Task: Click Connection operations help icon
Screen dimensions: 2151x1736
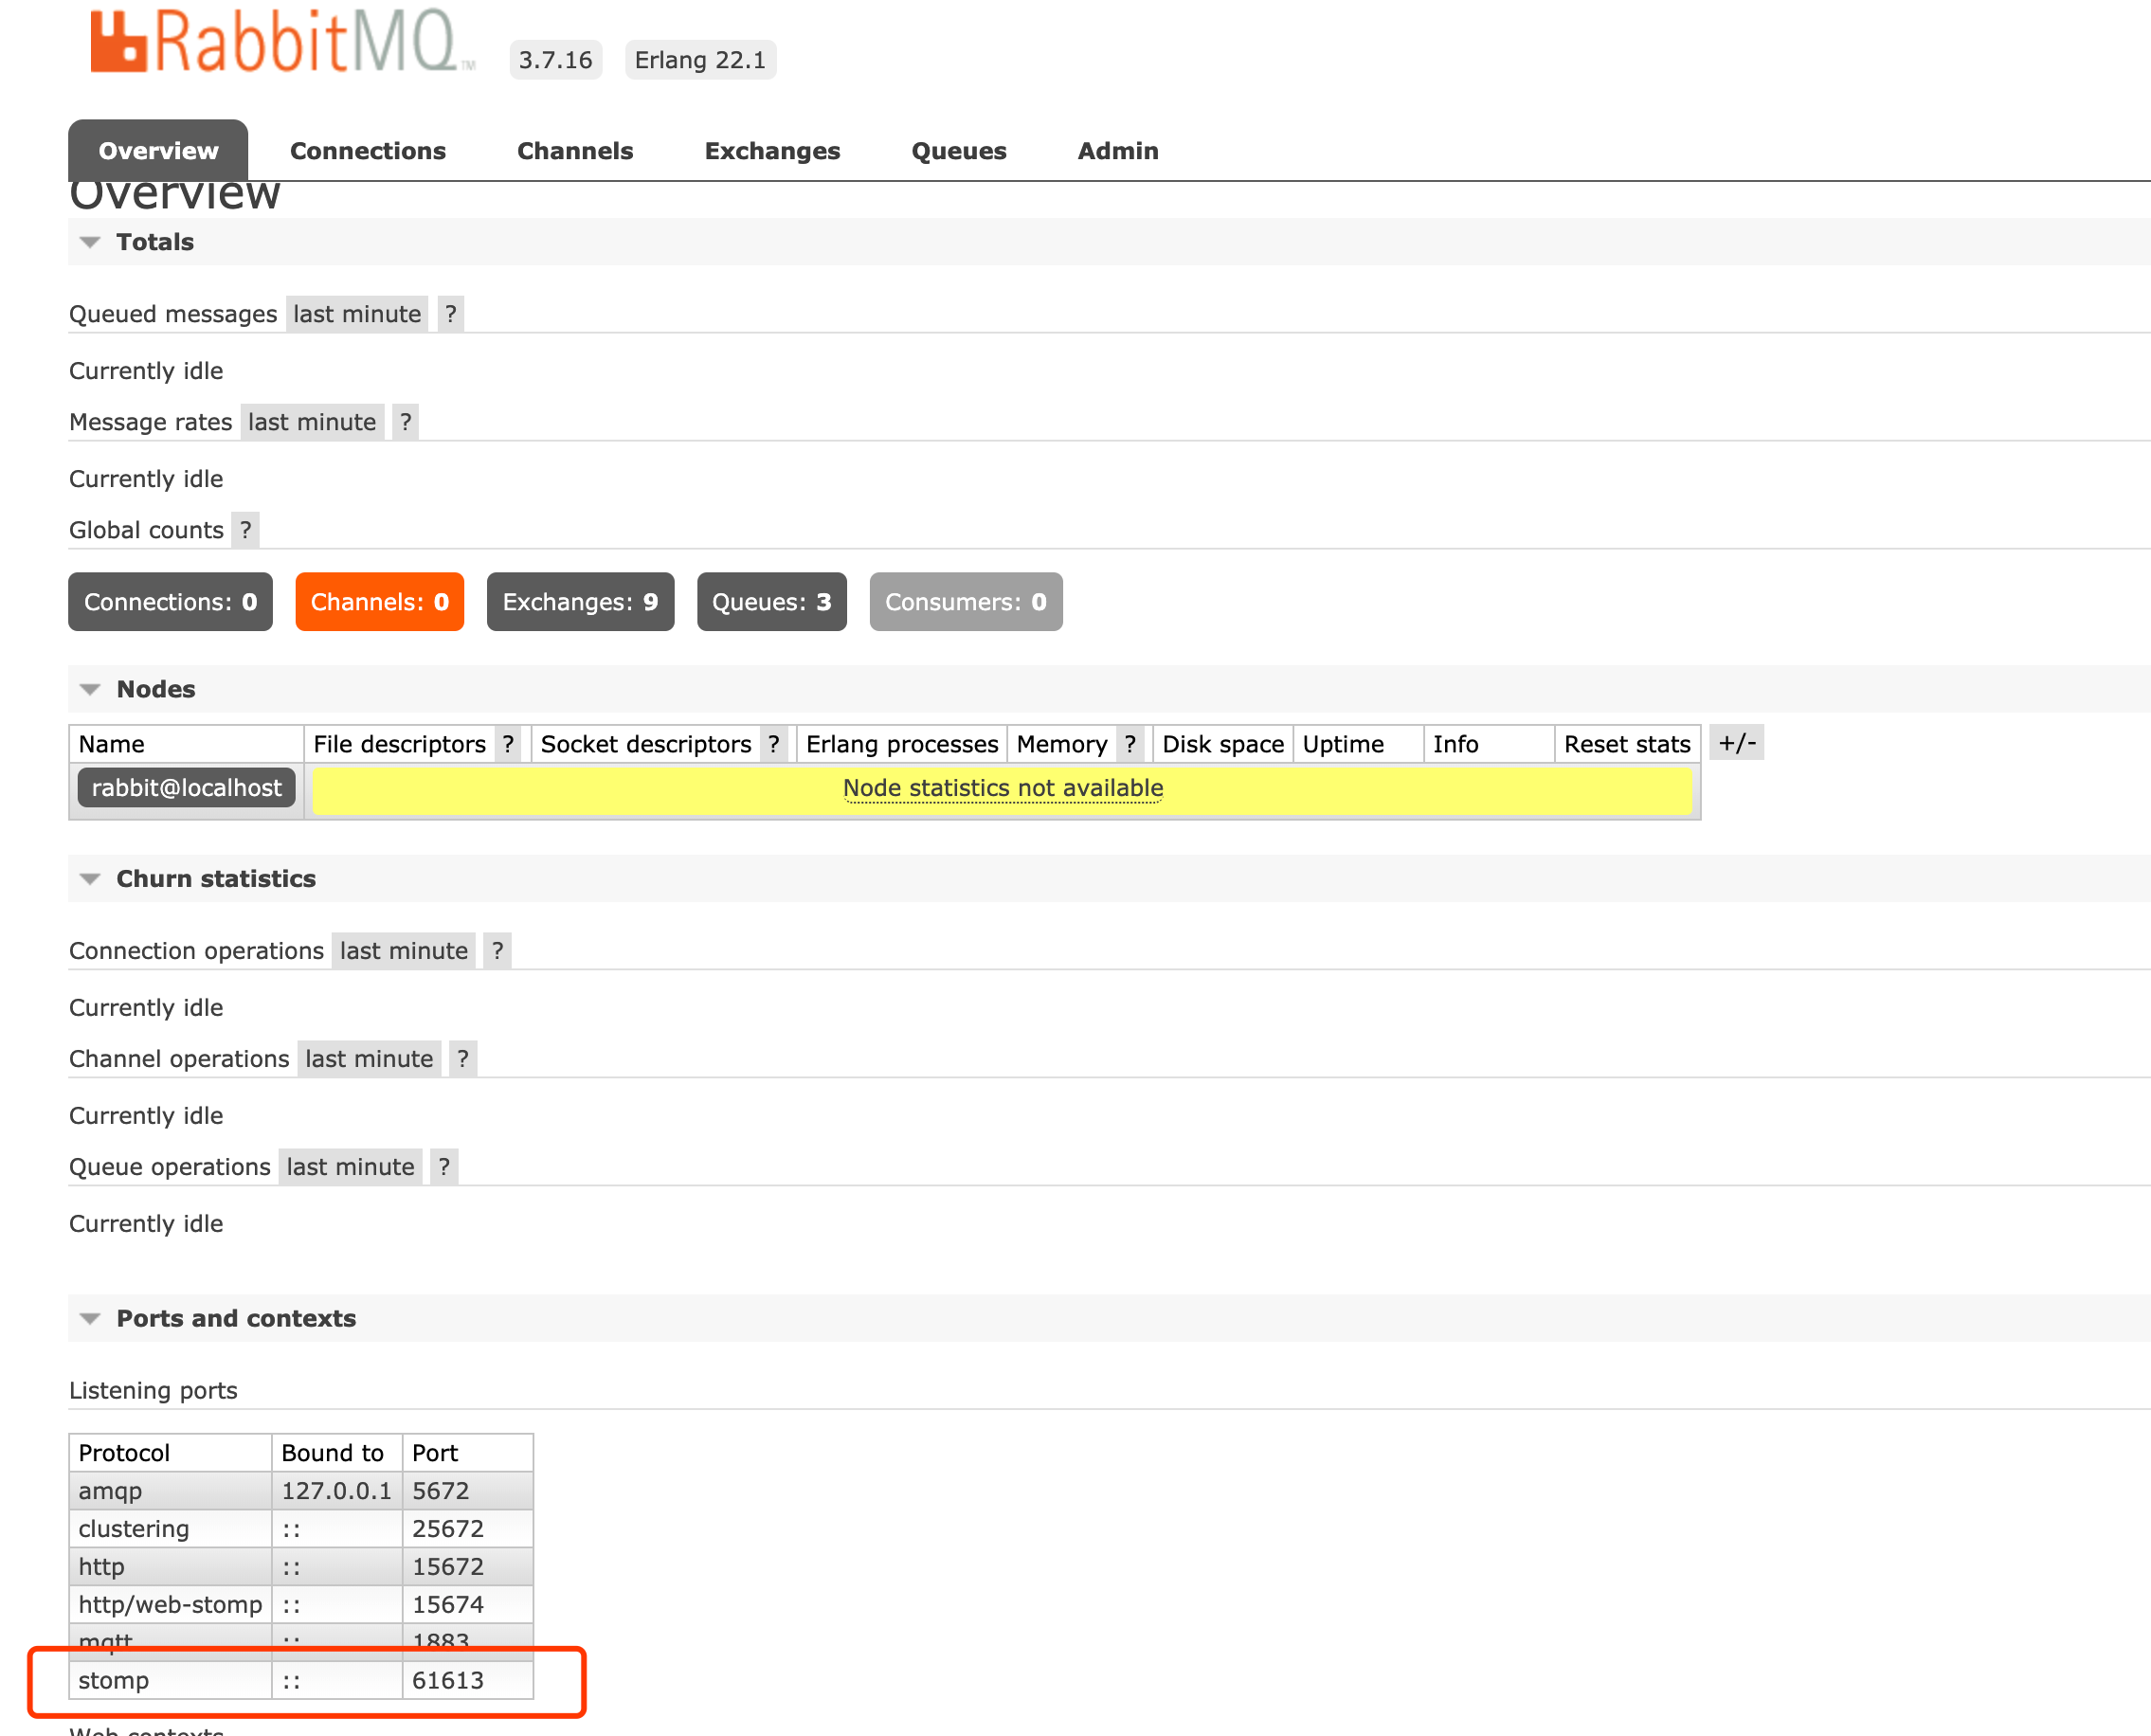Action: coord(497,951)
